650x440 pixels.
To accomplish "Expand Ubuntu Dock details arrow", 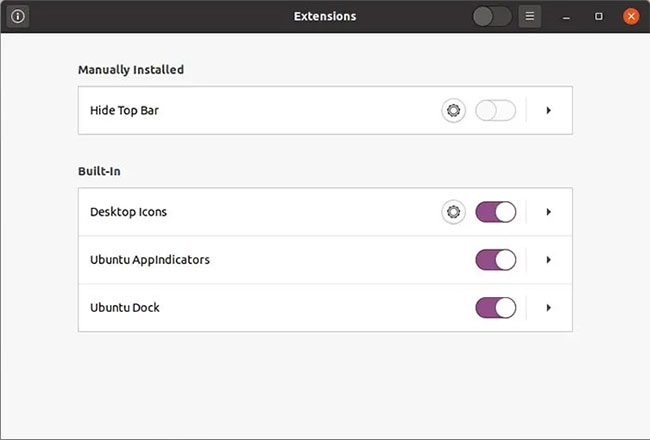I will coord(548,308).
